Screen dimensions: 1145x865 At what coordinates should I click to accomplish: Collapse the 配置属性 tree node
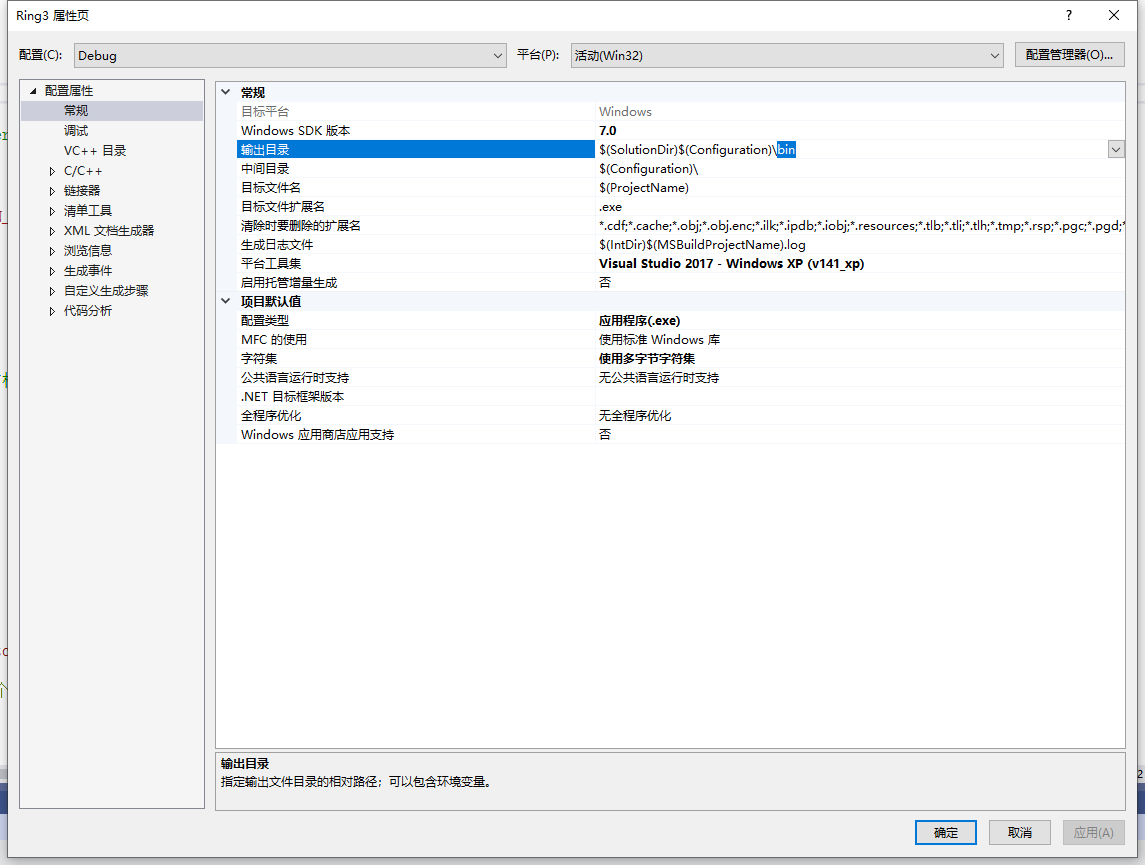33,91
